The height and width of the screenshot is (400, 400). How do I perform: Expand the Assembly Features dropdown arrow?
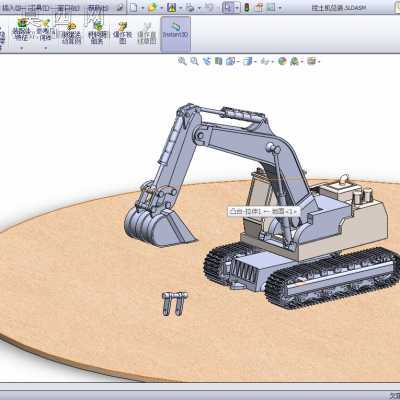(22, 48)
